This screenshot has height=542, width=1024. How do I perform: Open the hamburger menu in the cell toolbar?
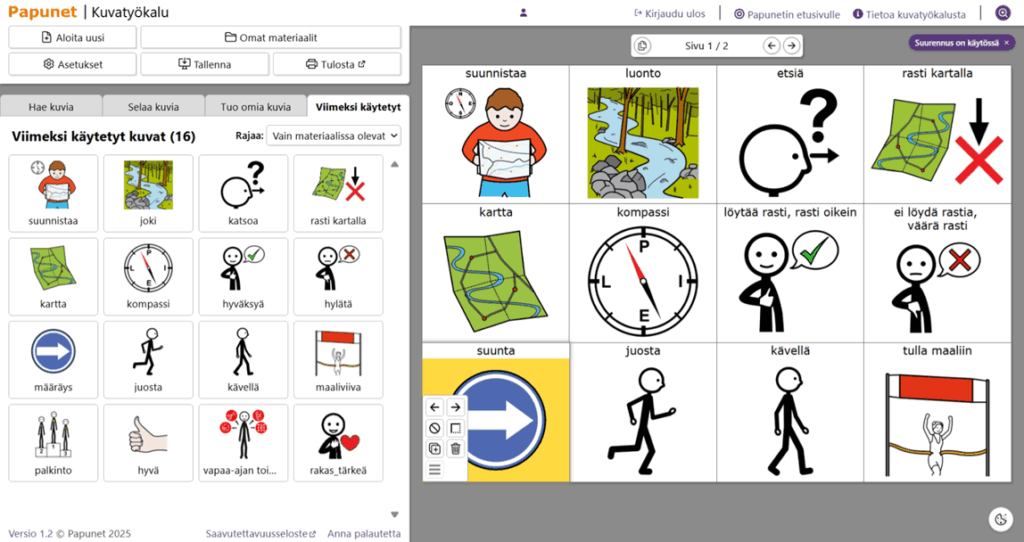(x=434, y=470)
